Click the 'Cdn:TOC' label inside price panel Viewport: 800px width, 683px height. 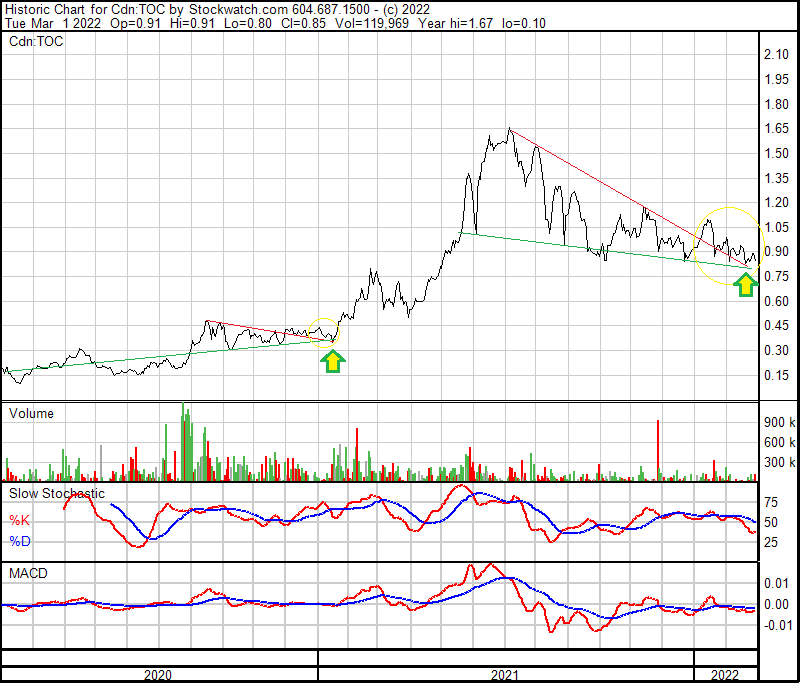pyautogui.click(x=36, y=41)
